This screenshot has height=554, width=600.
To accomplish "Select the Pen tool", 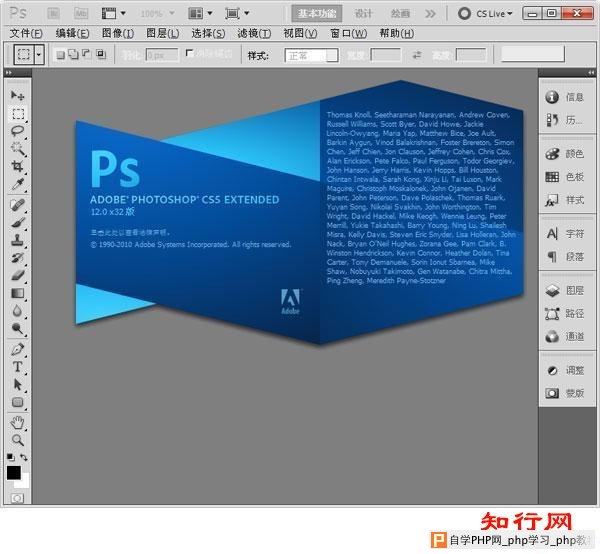I will pyautogui.click(x=17, y=349).
